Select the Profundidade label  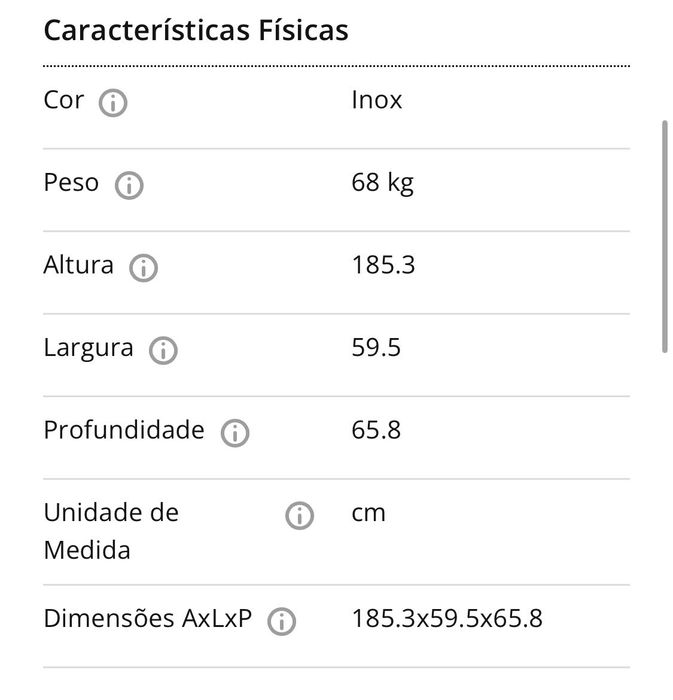coord(123,430)
